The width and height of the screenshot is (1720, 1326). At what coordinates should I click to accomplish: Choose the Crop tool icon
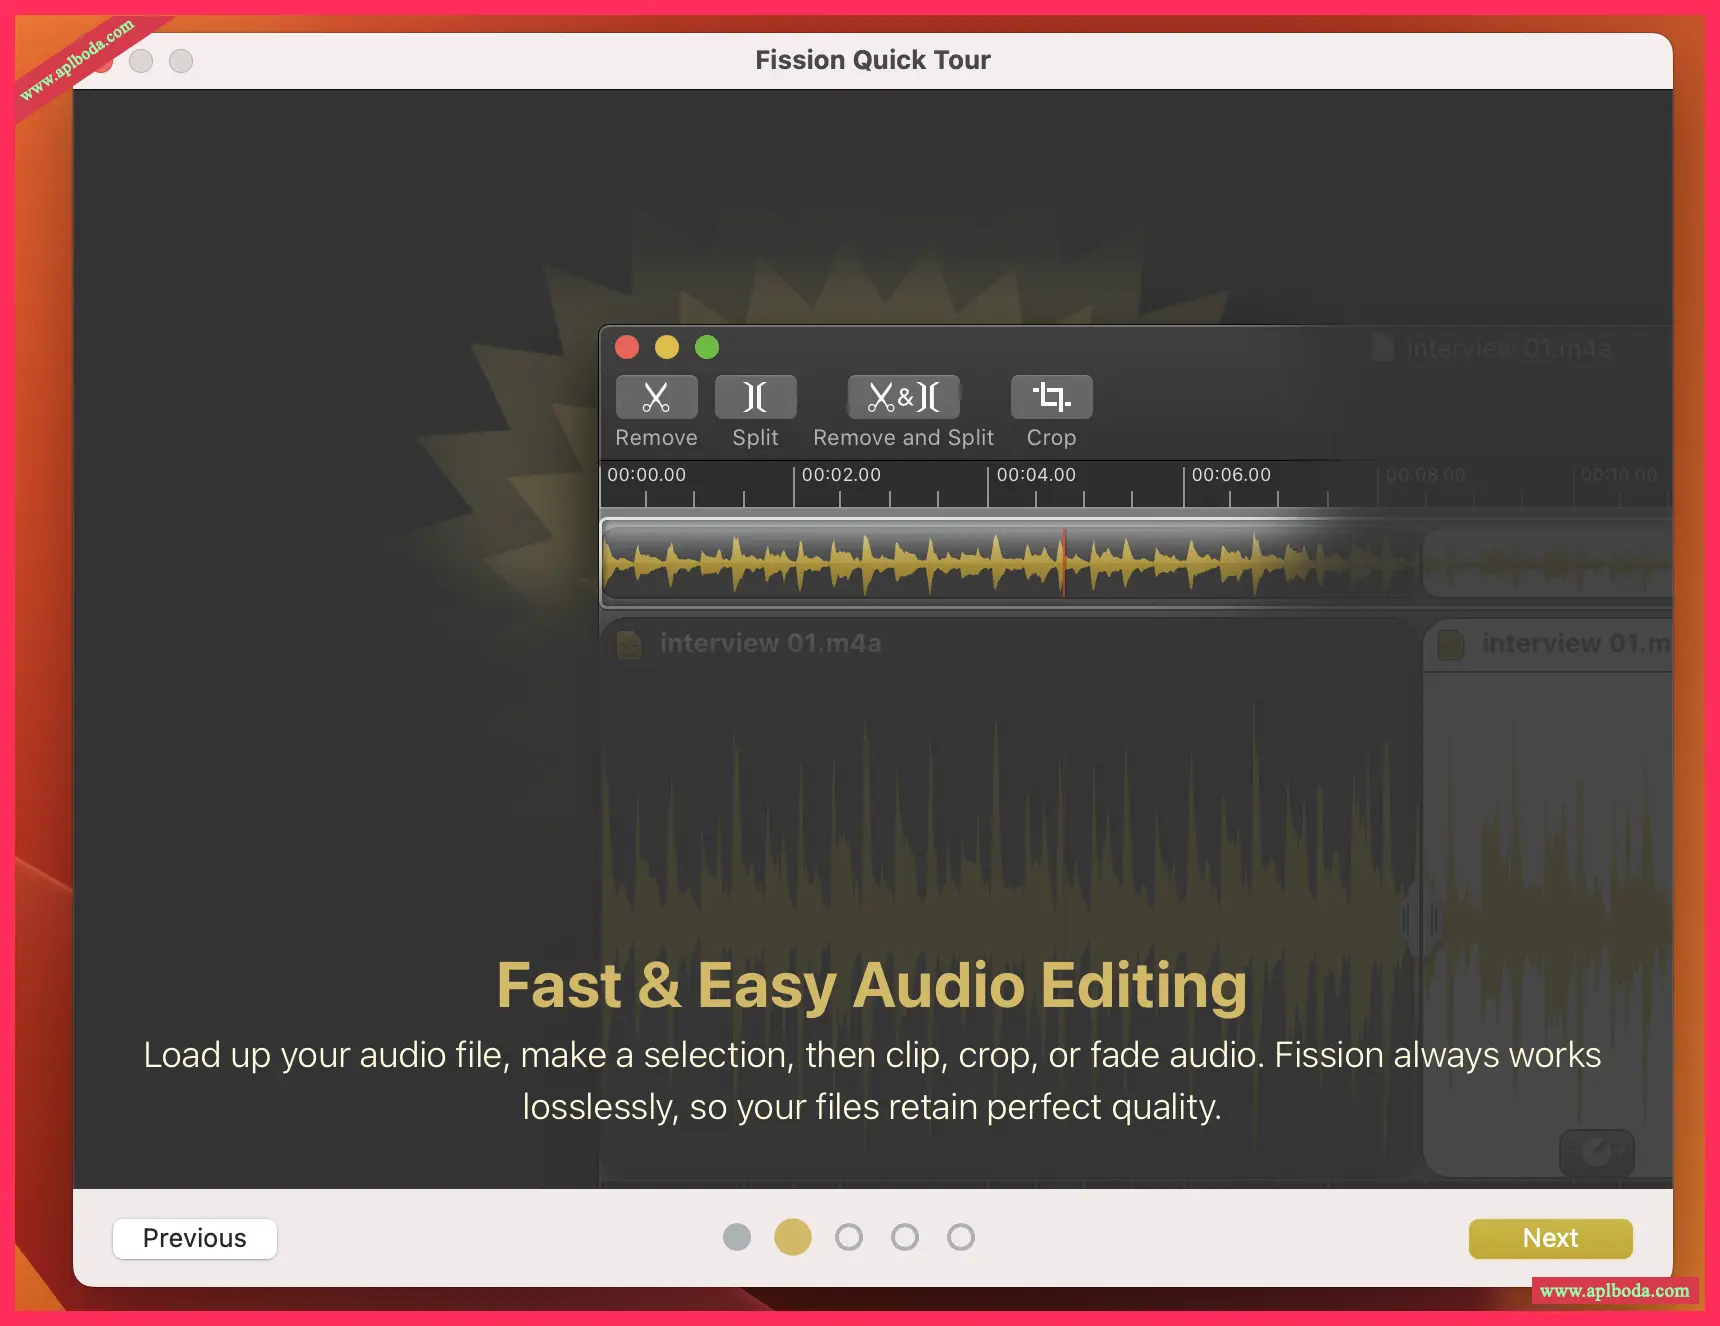click(x=1051, y=397)
